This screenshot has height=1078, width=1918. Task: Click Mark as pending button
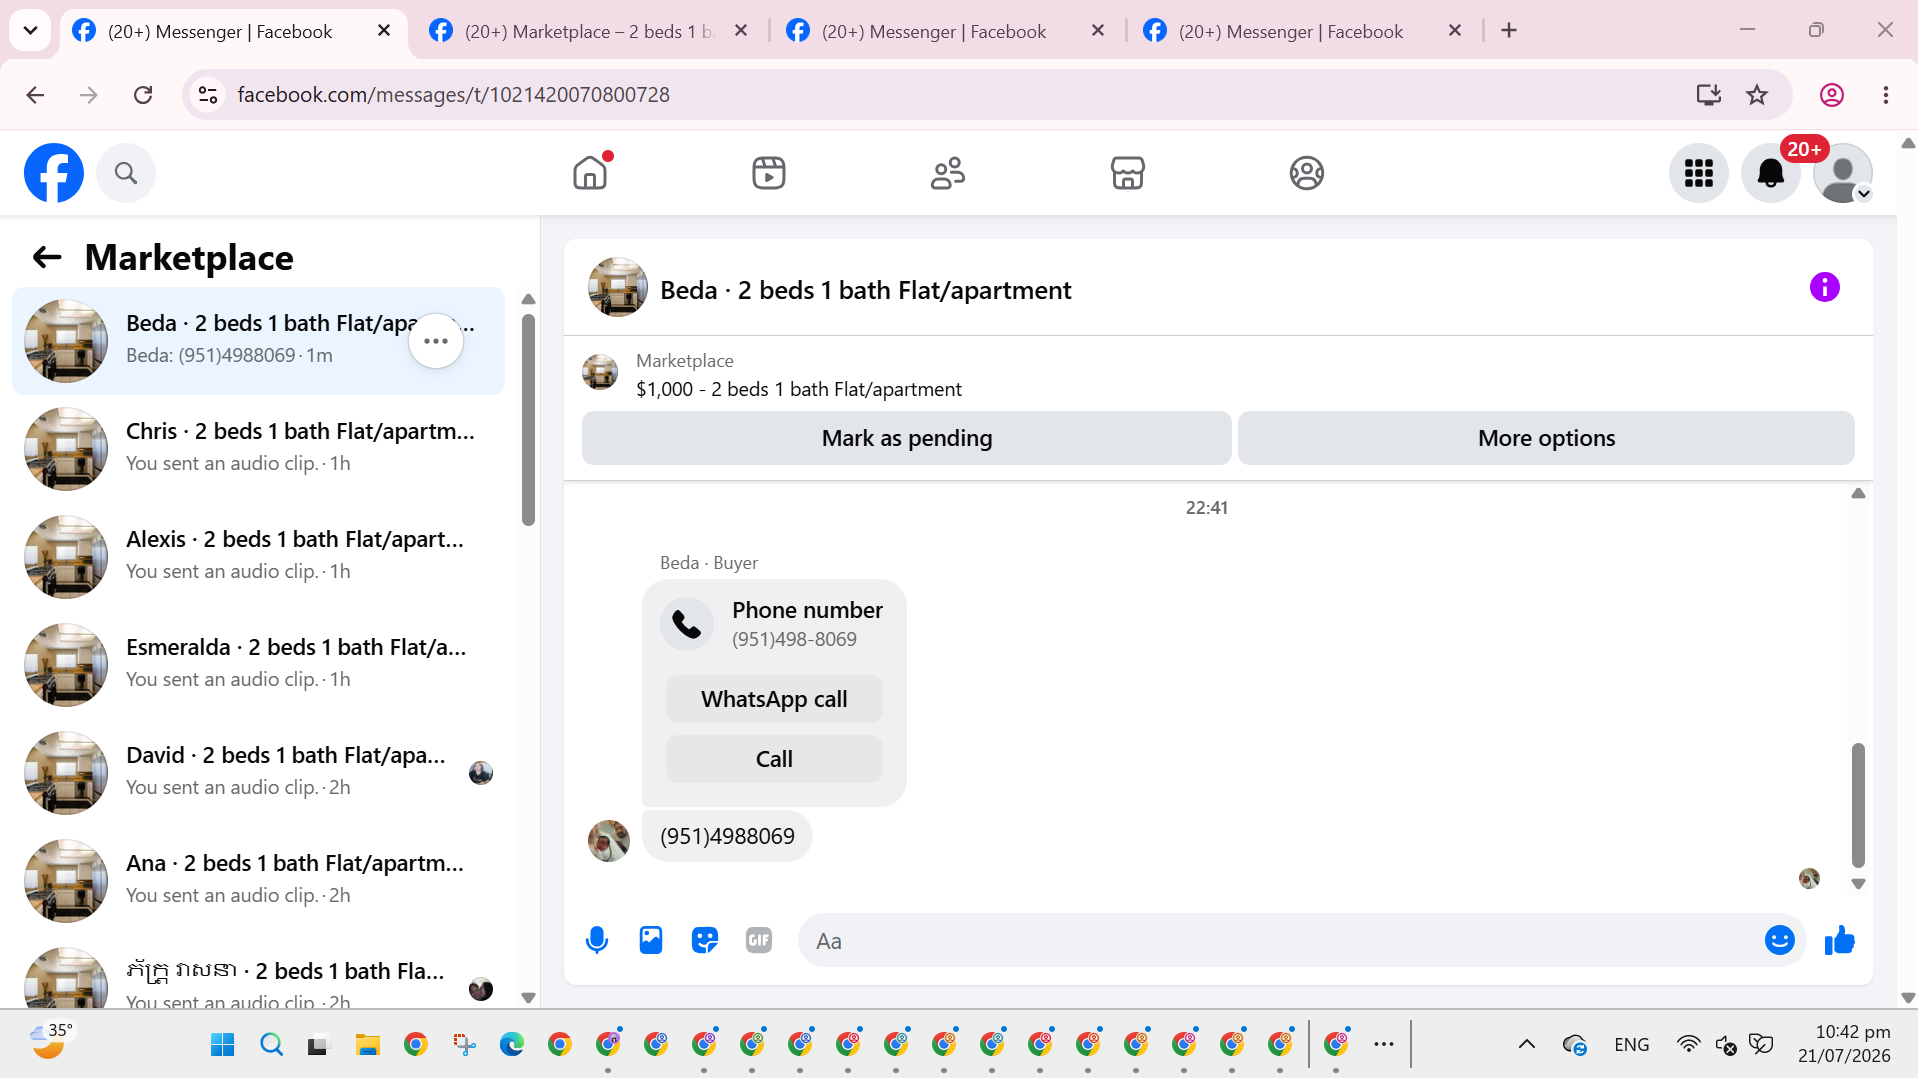pyautogui.click(x=906, y=438)
